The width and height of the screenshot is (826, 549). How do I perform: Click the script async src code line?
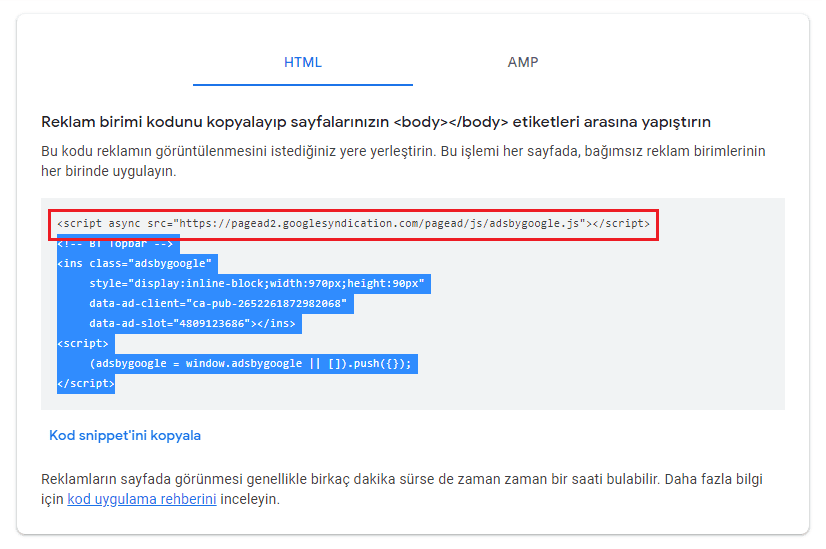click(x=353, y=223)
